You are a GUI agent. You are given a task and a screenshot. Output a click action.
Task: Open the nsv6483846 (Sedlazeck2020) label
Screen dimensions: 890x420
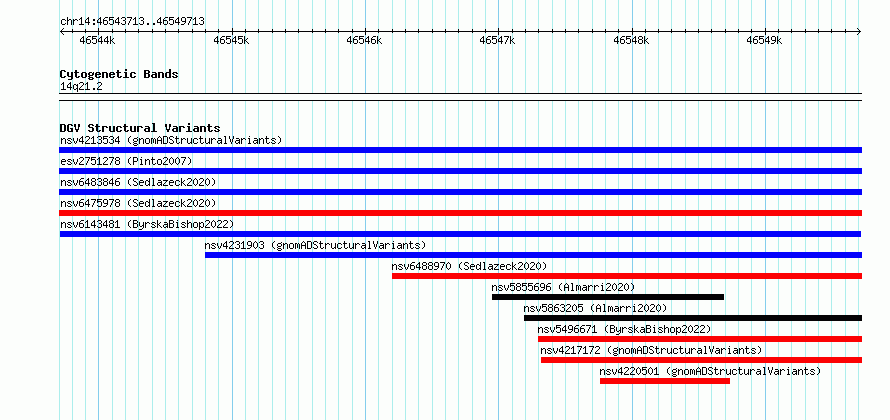coord(138,182)
